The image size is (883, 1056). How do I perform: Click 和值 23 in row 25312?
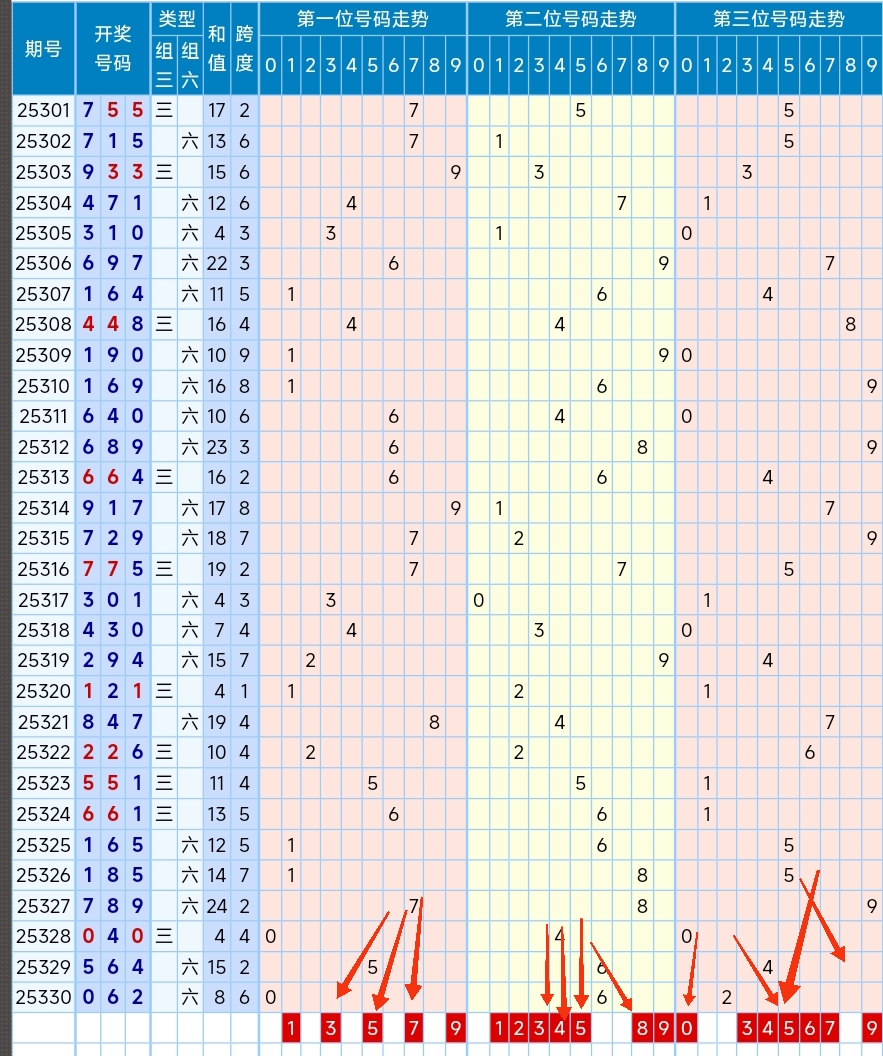tap(217, 447)
